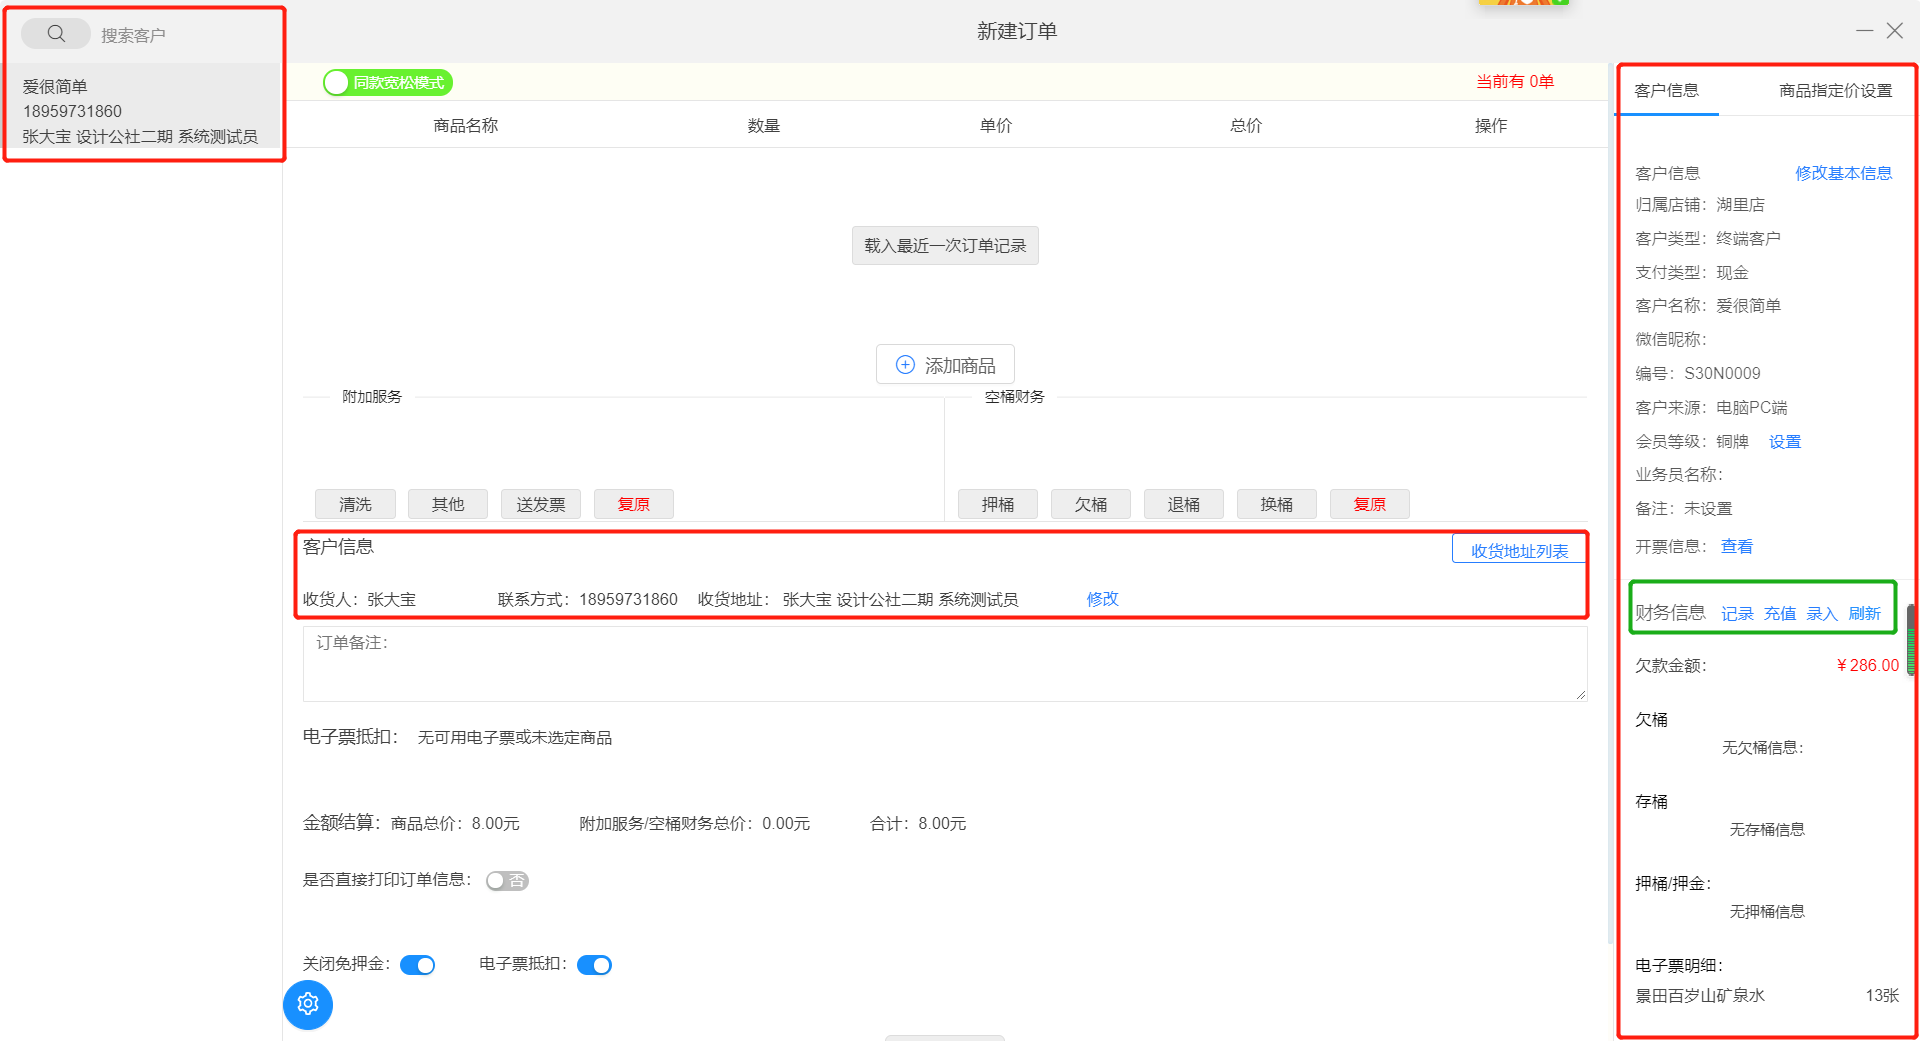Image resolution: width=1920 pixels, height=1041 pixels.
Task: Click 设置 beside 会员等级
Action: point(1784,442)
